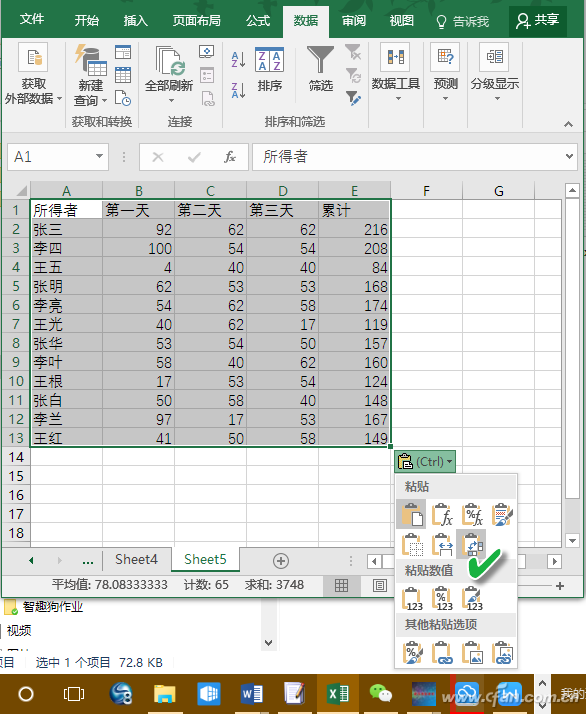Image resolution: width=586 pixels, height=714 pixels.
Task: Switch to the View tab (视图)
Action: tap(402, 20)
